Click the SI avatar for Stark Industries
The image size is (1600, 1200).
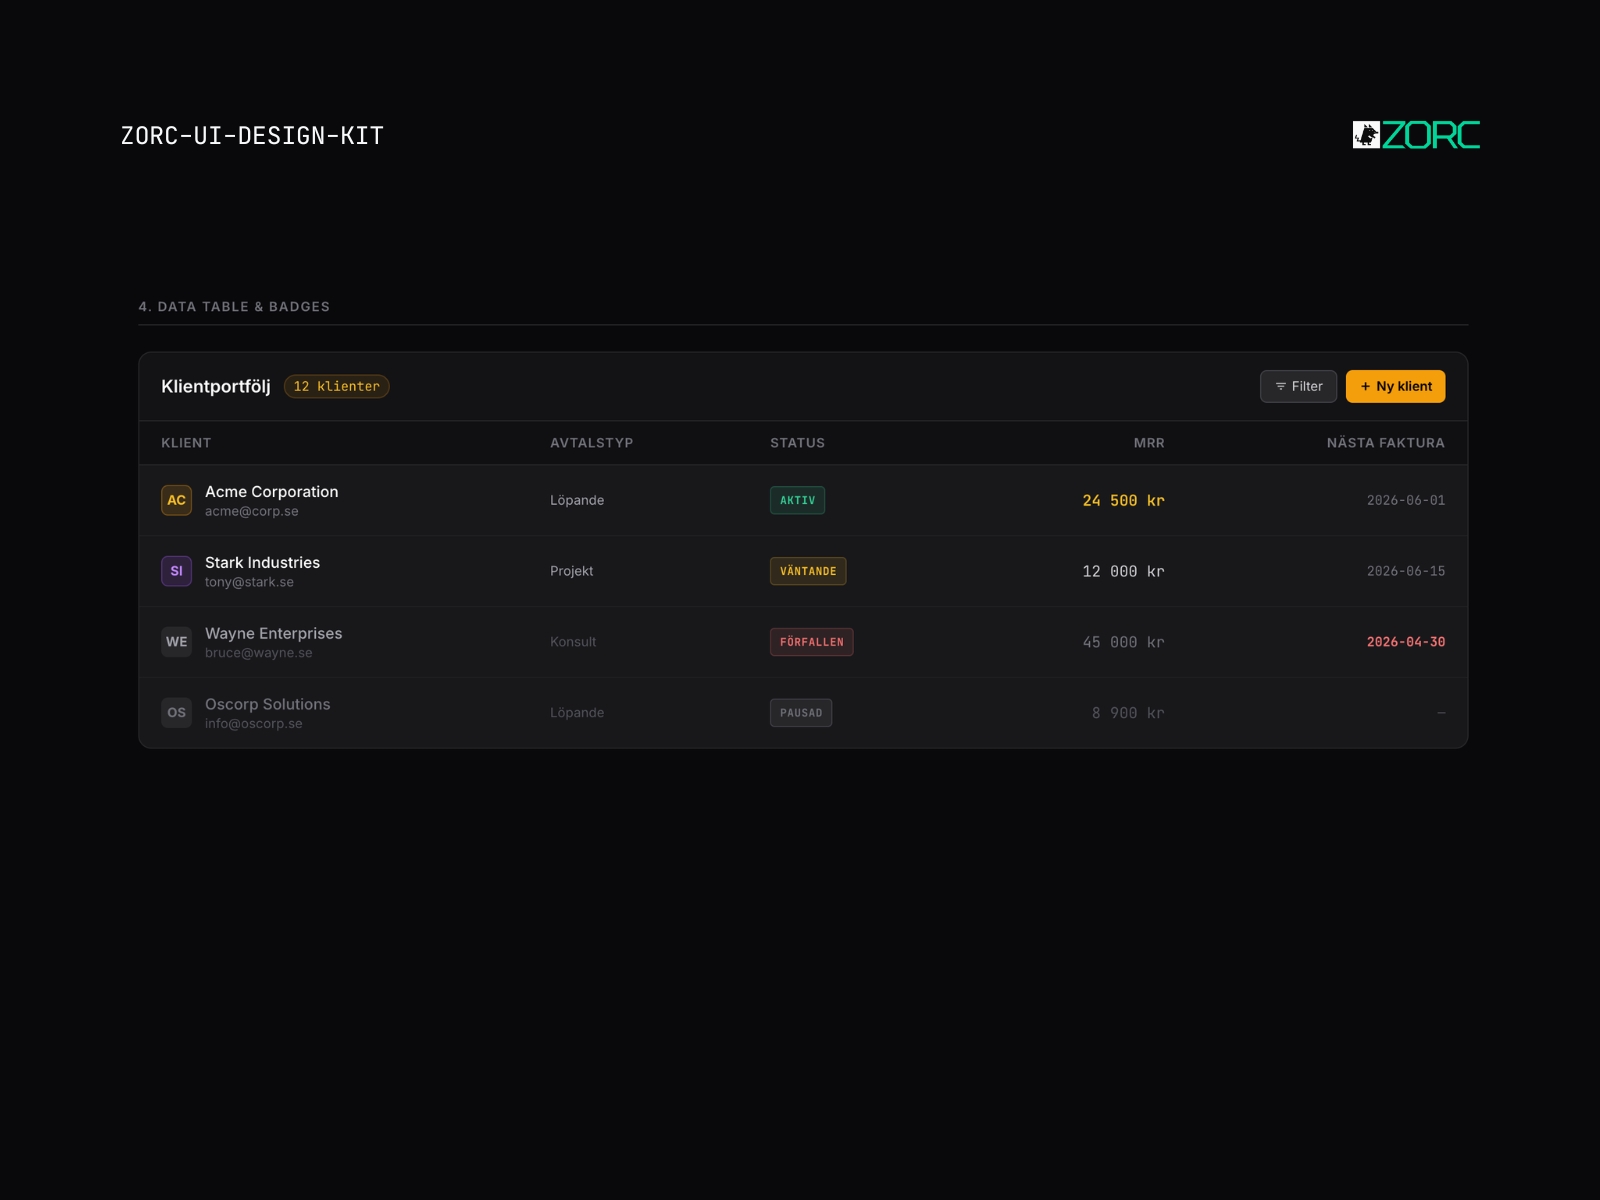pyautogui.click(x=176, y=571)
